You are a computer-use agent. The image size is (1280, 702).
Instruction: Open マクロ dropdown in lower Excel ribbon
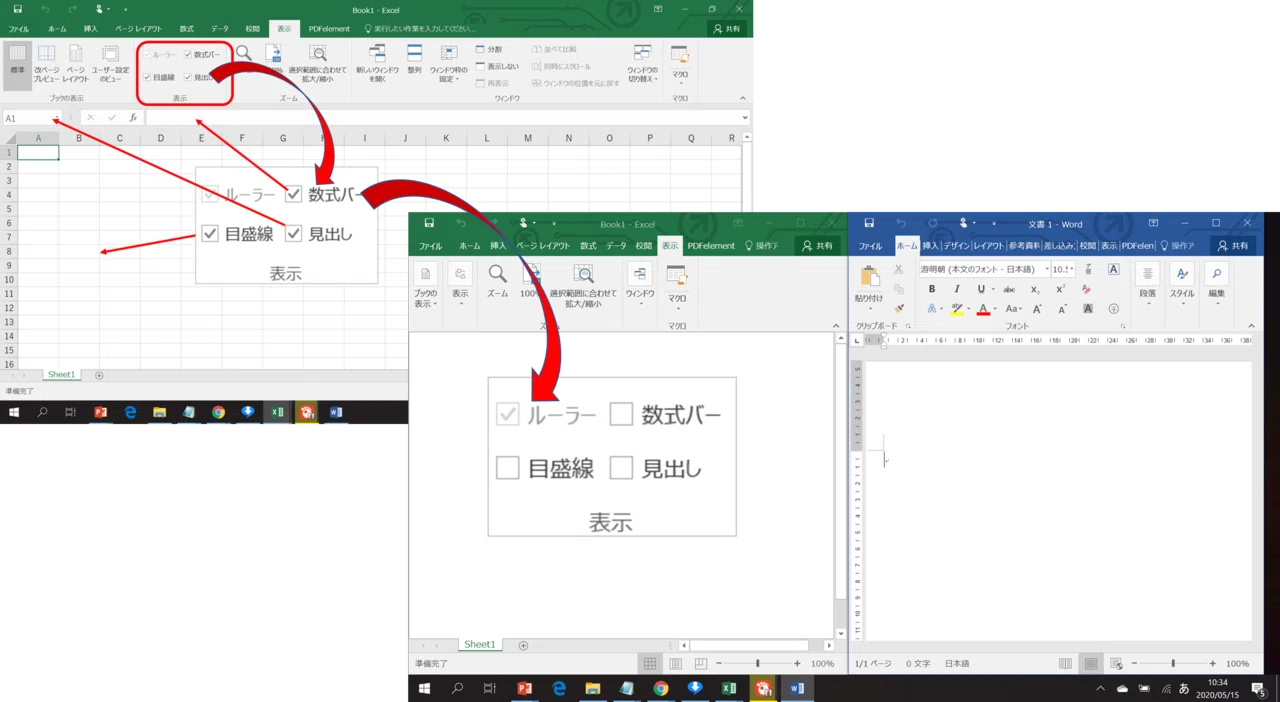tap(677, 286)
